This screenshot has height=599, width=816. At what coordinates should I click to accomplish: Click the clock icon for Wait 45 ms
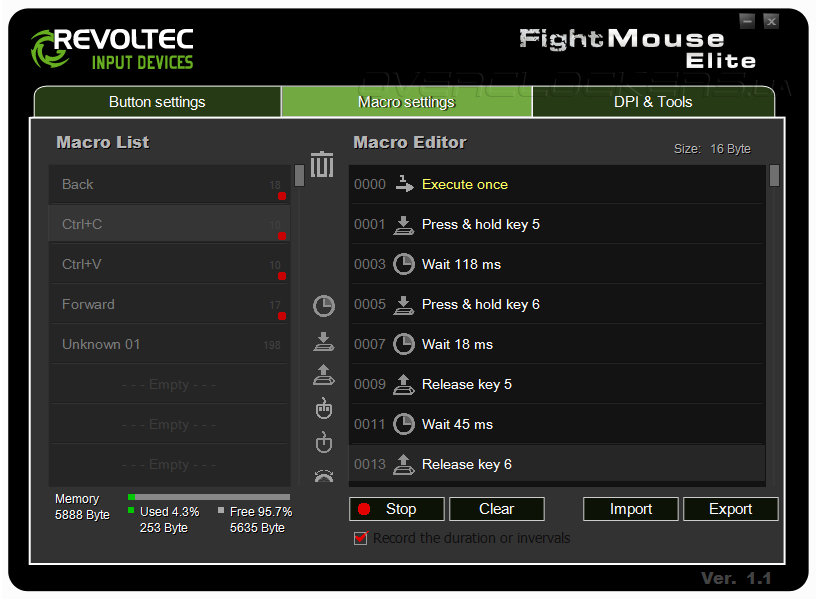pyautogui.click(x=403, y=424)
